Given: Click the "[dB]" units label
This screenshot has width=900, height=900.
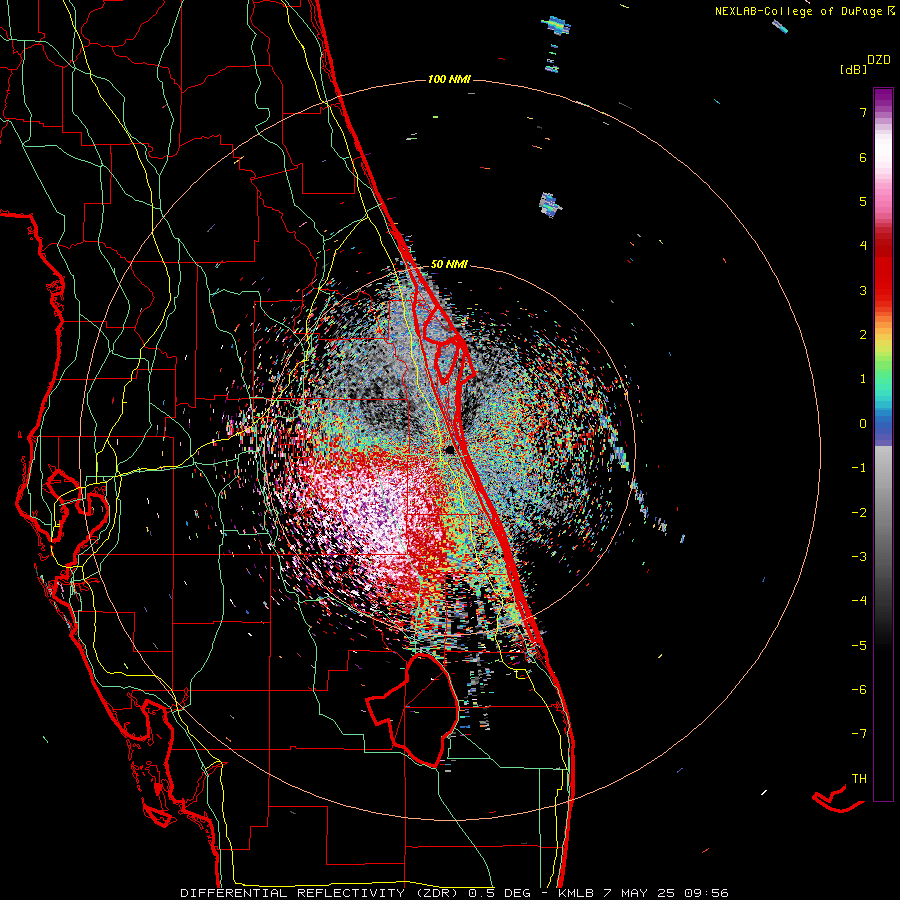Looking at the screenshot, I should pyautogui.click(x=853, y=69).
